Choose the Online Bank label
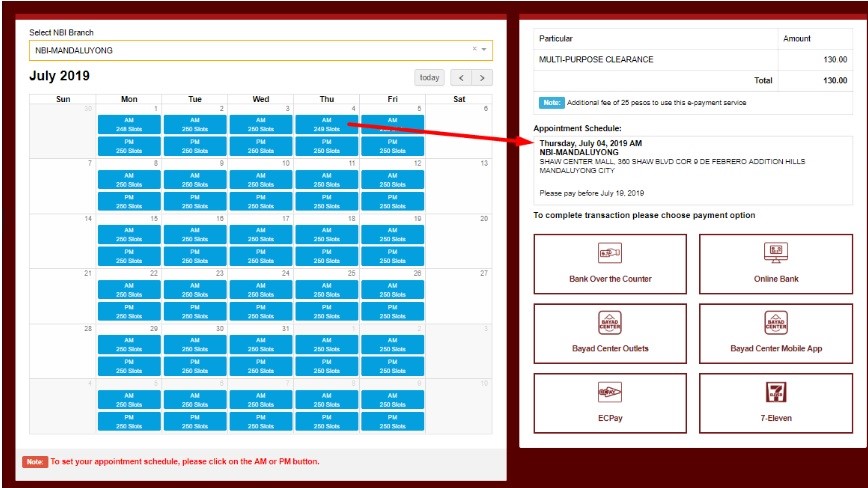Viewport: 868px width, 488px height. pos(776,279)
